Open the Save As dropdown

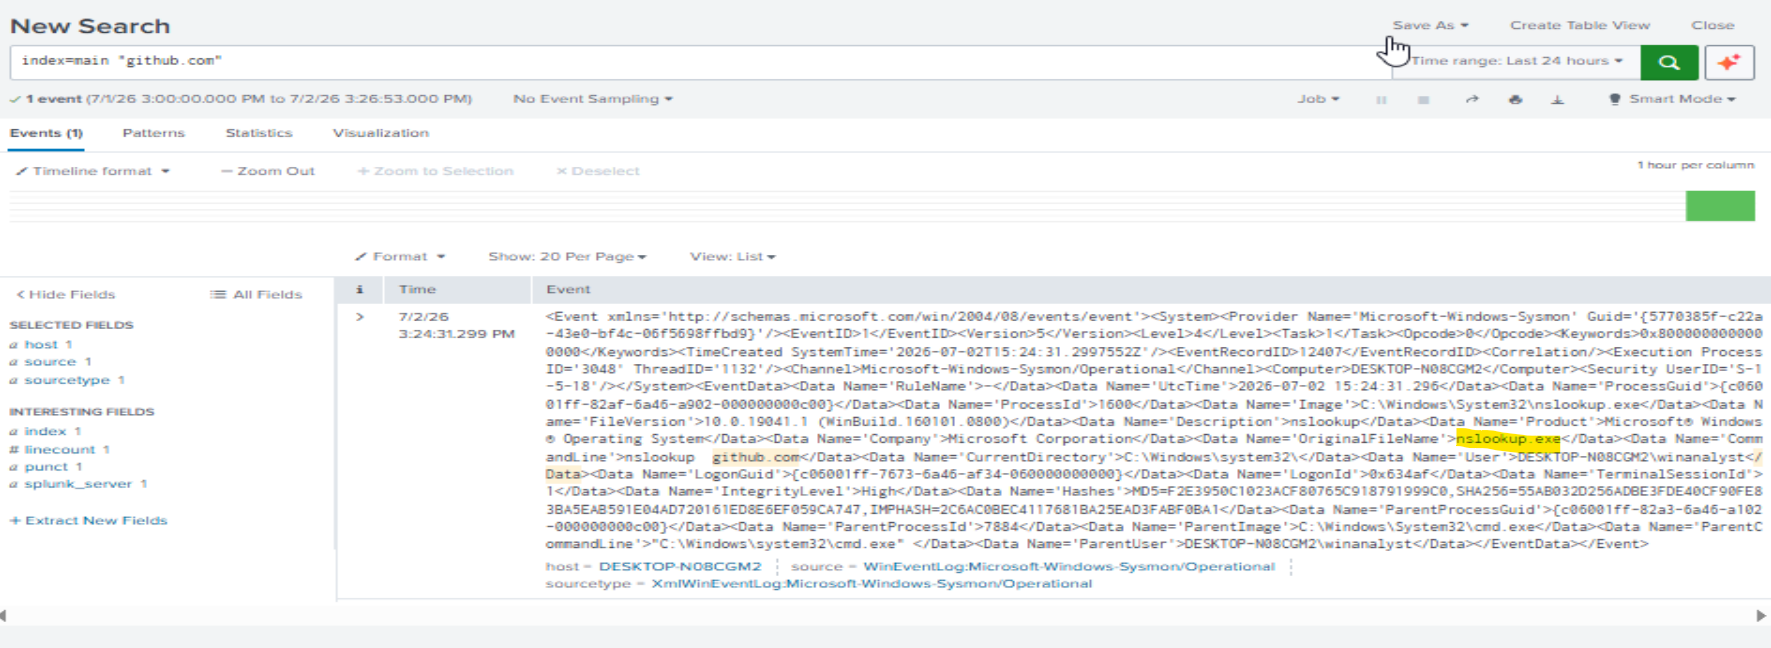coord(1430,25)
